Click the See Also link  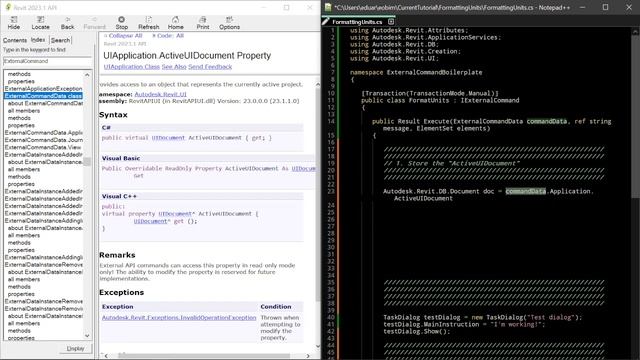(x=174, y=67)
